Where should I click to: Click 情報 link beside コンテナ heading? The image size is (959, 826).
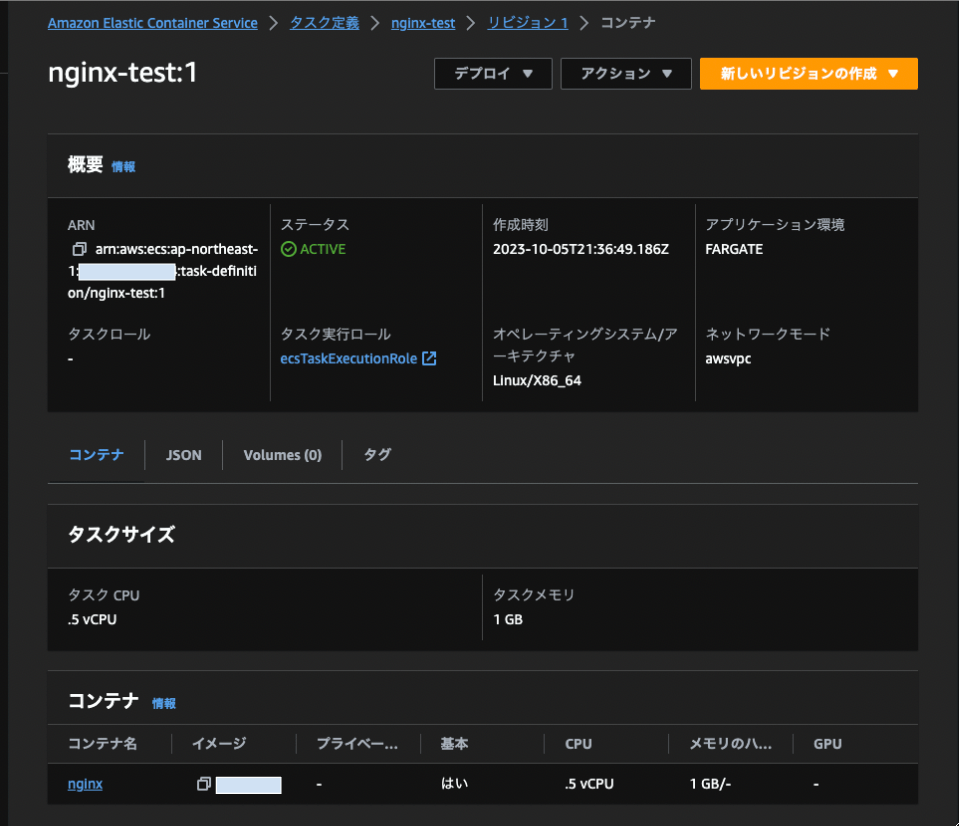pyautogui.click(x=164, y=703)
